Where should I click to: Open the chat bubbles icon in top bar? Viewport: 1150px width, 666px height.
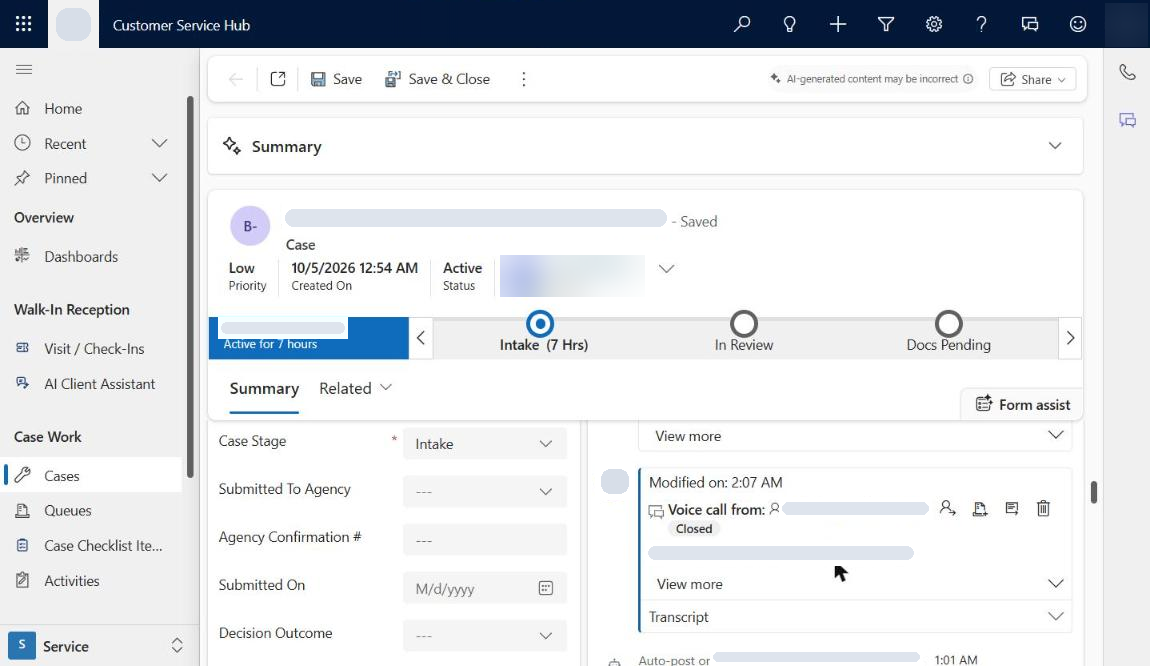tap(1030, 24)
